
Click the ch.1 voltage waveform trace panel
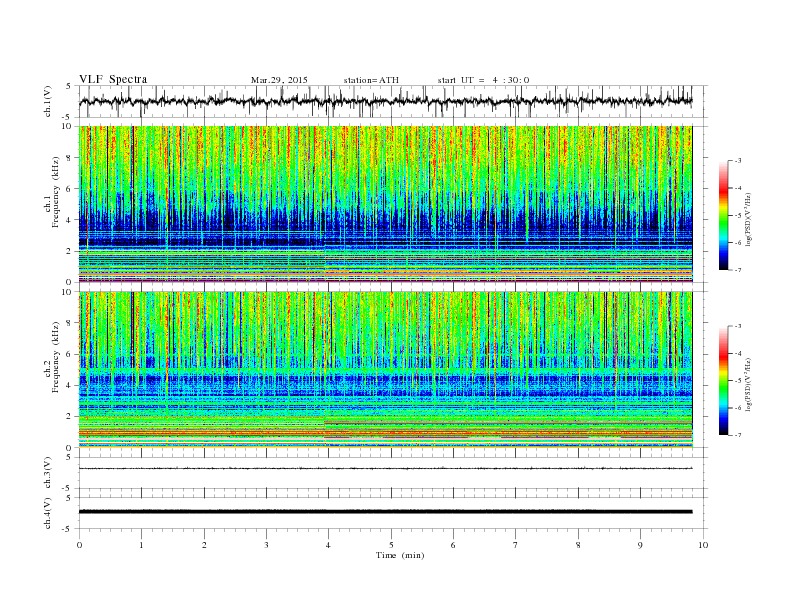[x=393, y=101]
